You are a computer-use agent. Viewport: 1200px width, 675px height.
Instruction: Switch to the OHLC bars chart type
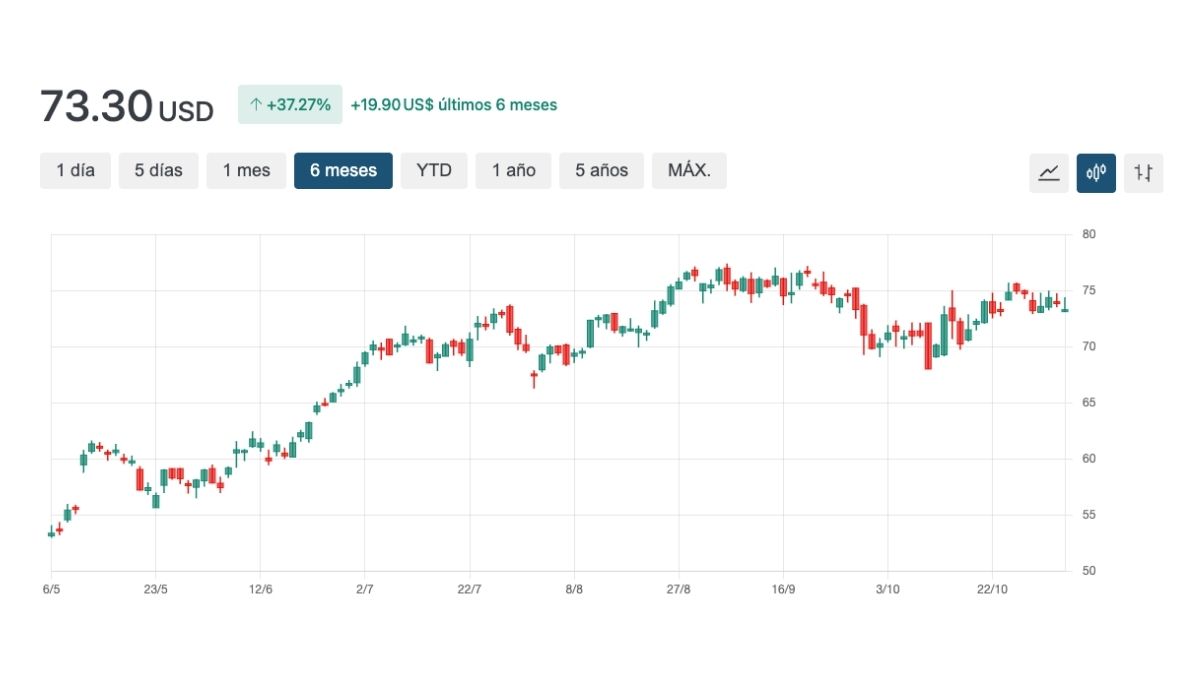click(x=1143, y=171)
